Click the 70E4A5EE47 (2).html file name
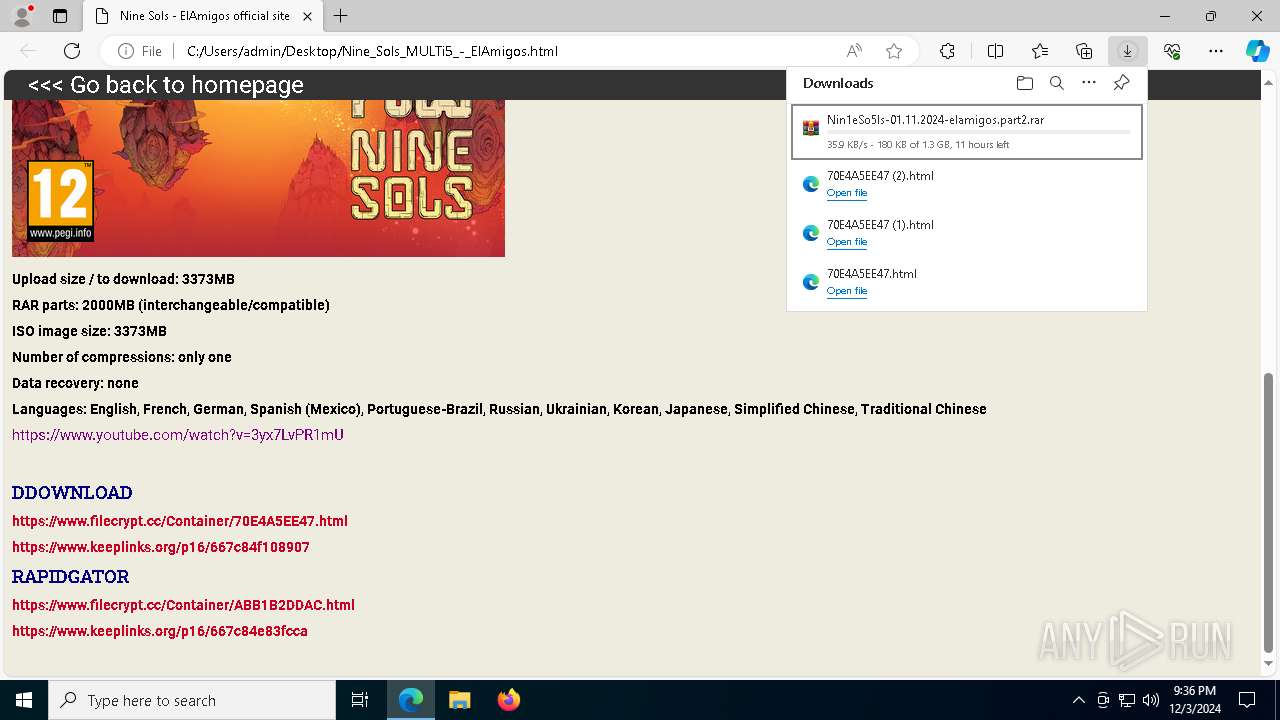Viewport: 1280px width, 720px height. [x=880, y=176]
